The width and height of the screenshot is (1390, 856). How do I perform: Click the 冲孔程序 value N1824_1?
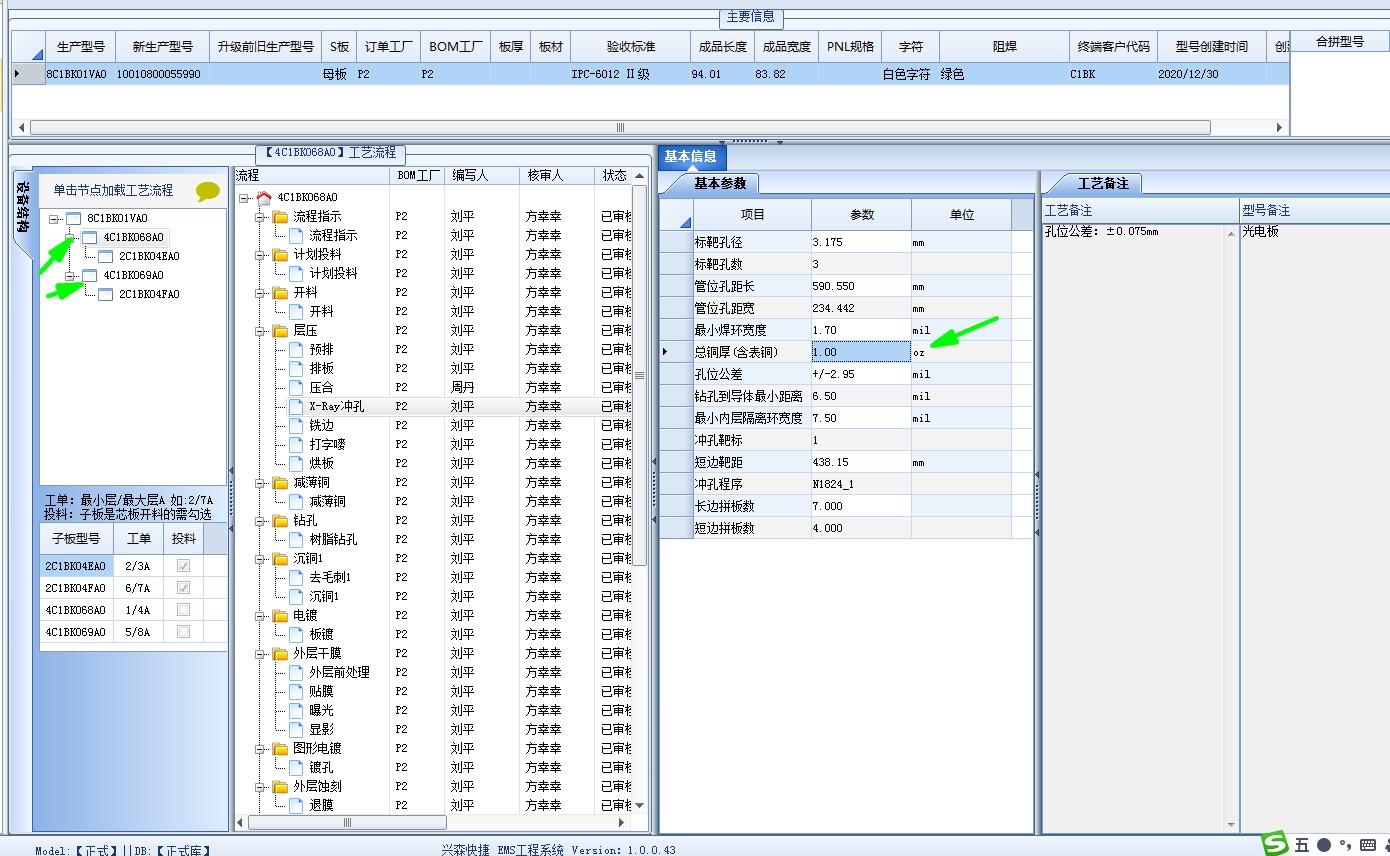pos(861,484)
